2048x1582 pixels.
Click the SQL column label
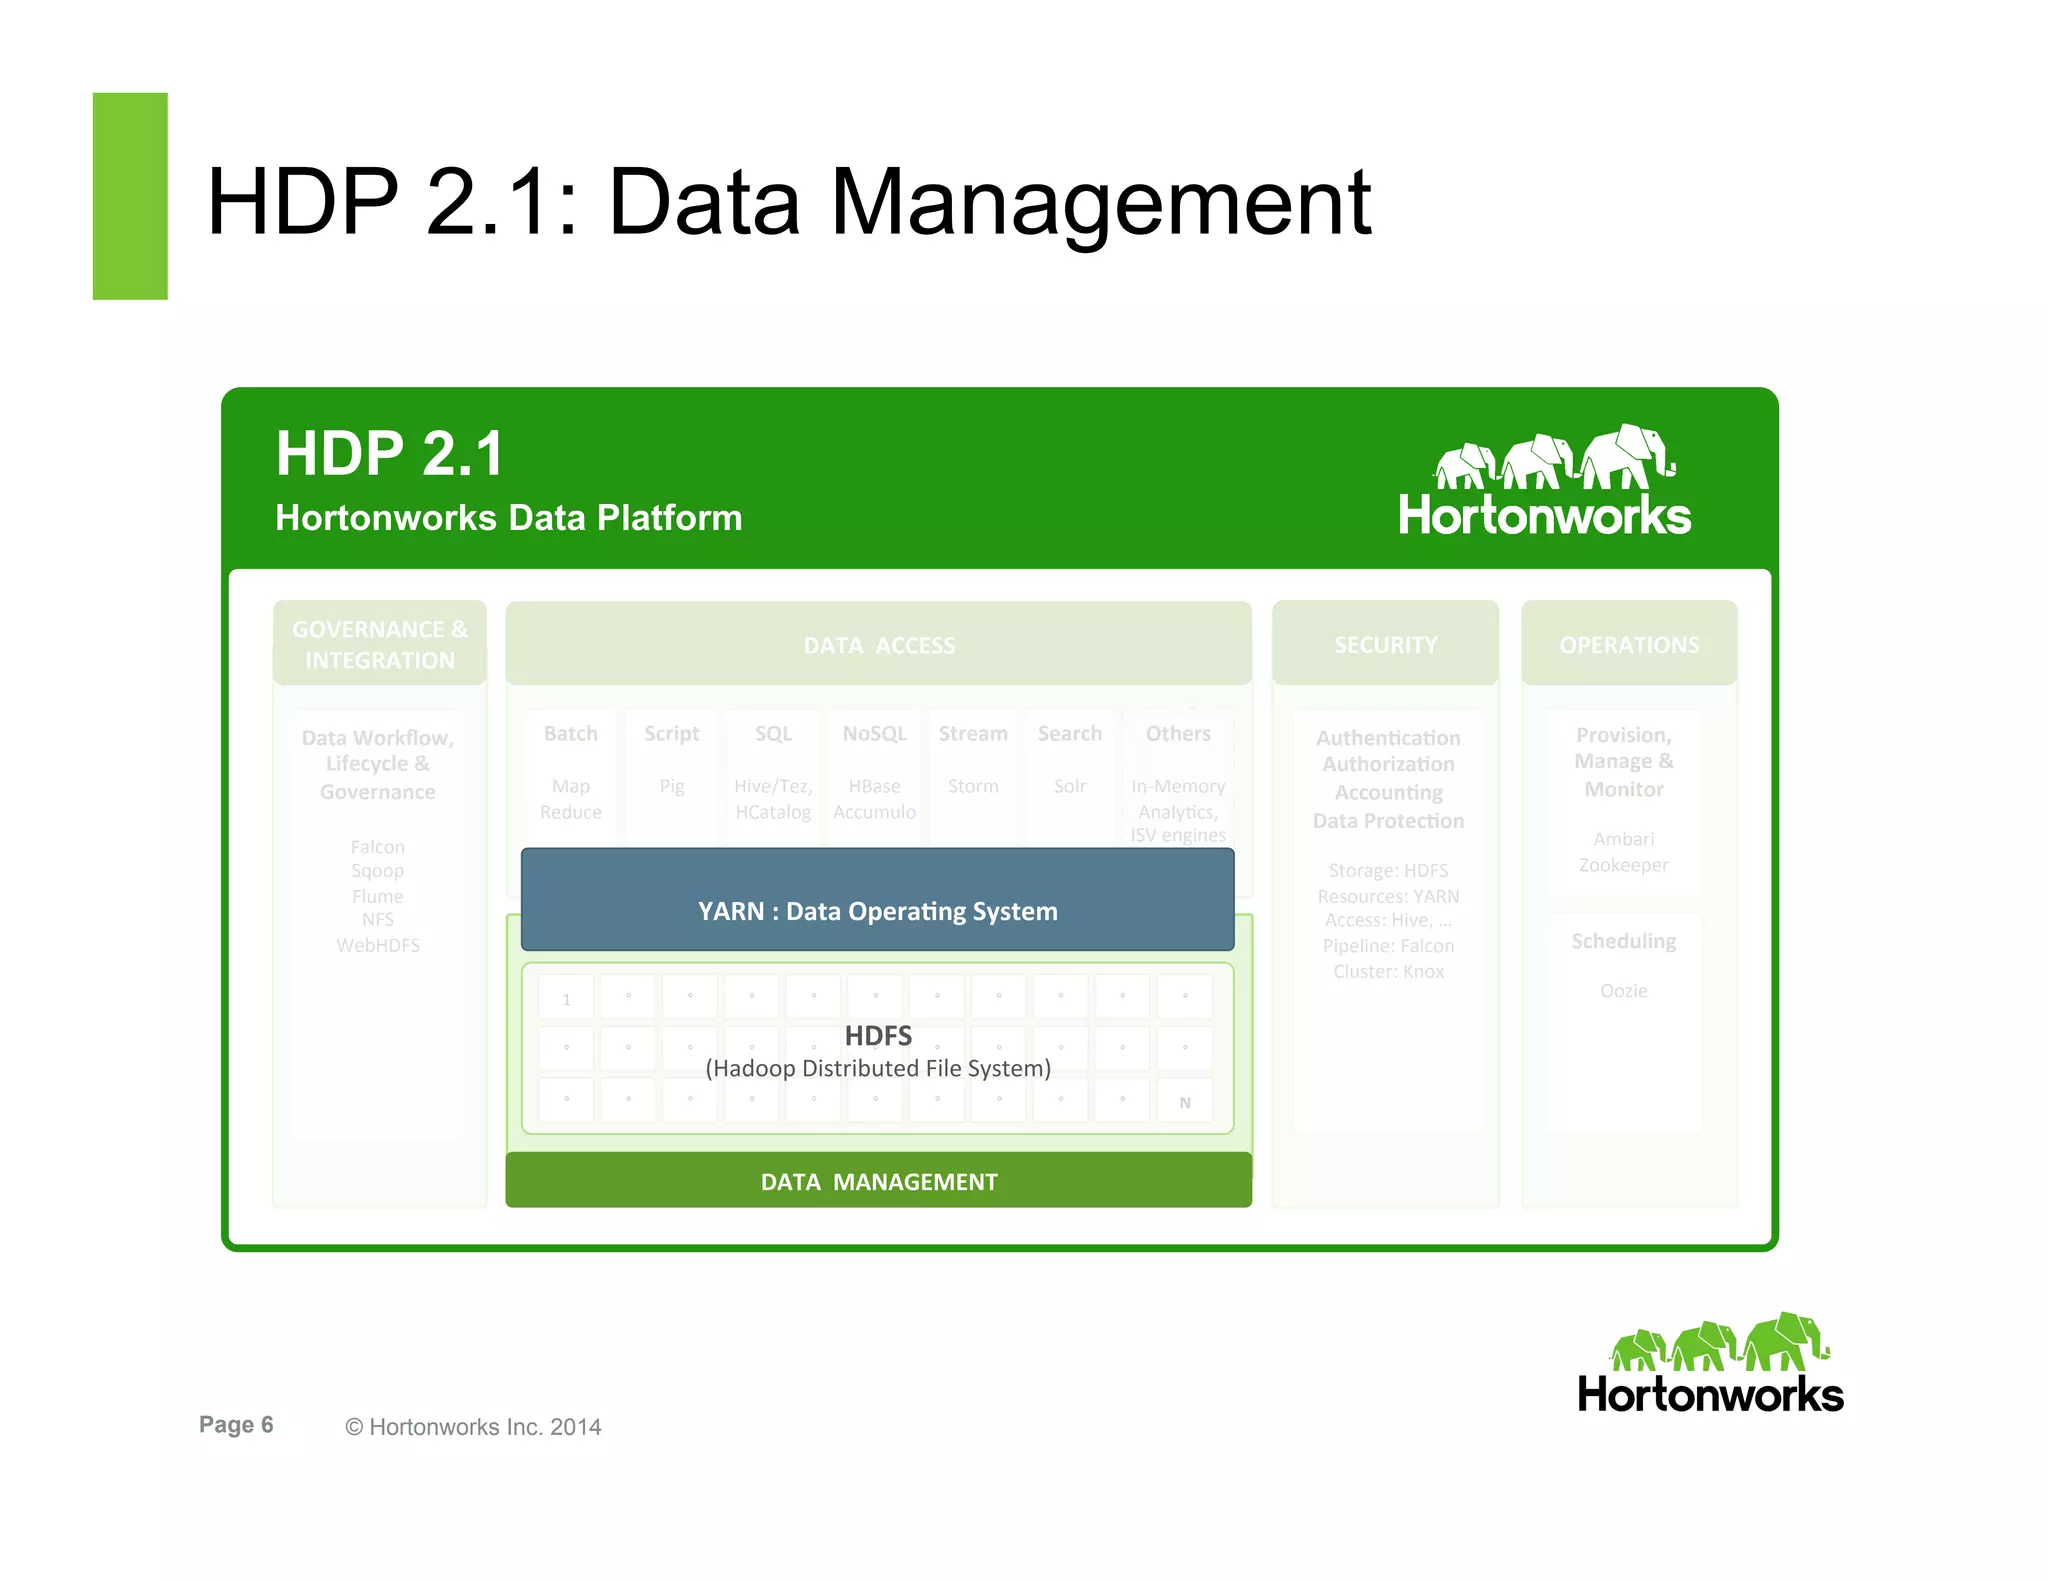tap(773, 733)
